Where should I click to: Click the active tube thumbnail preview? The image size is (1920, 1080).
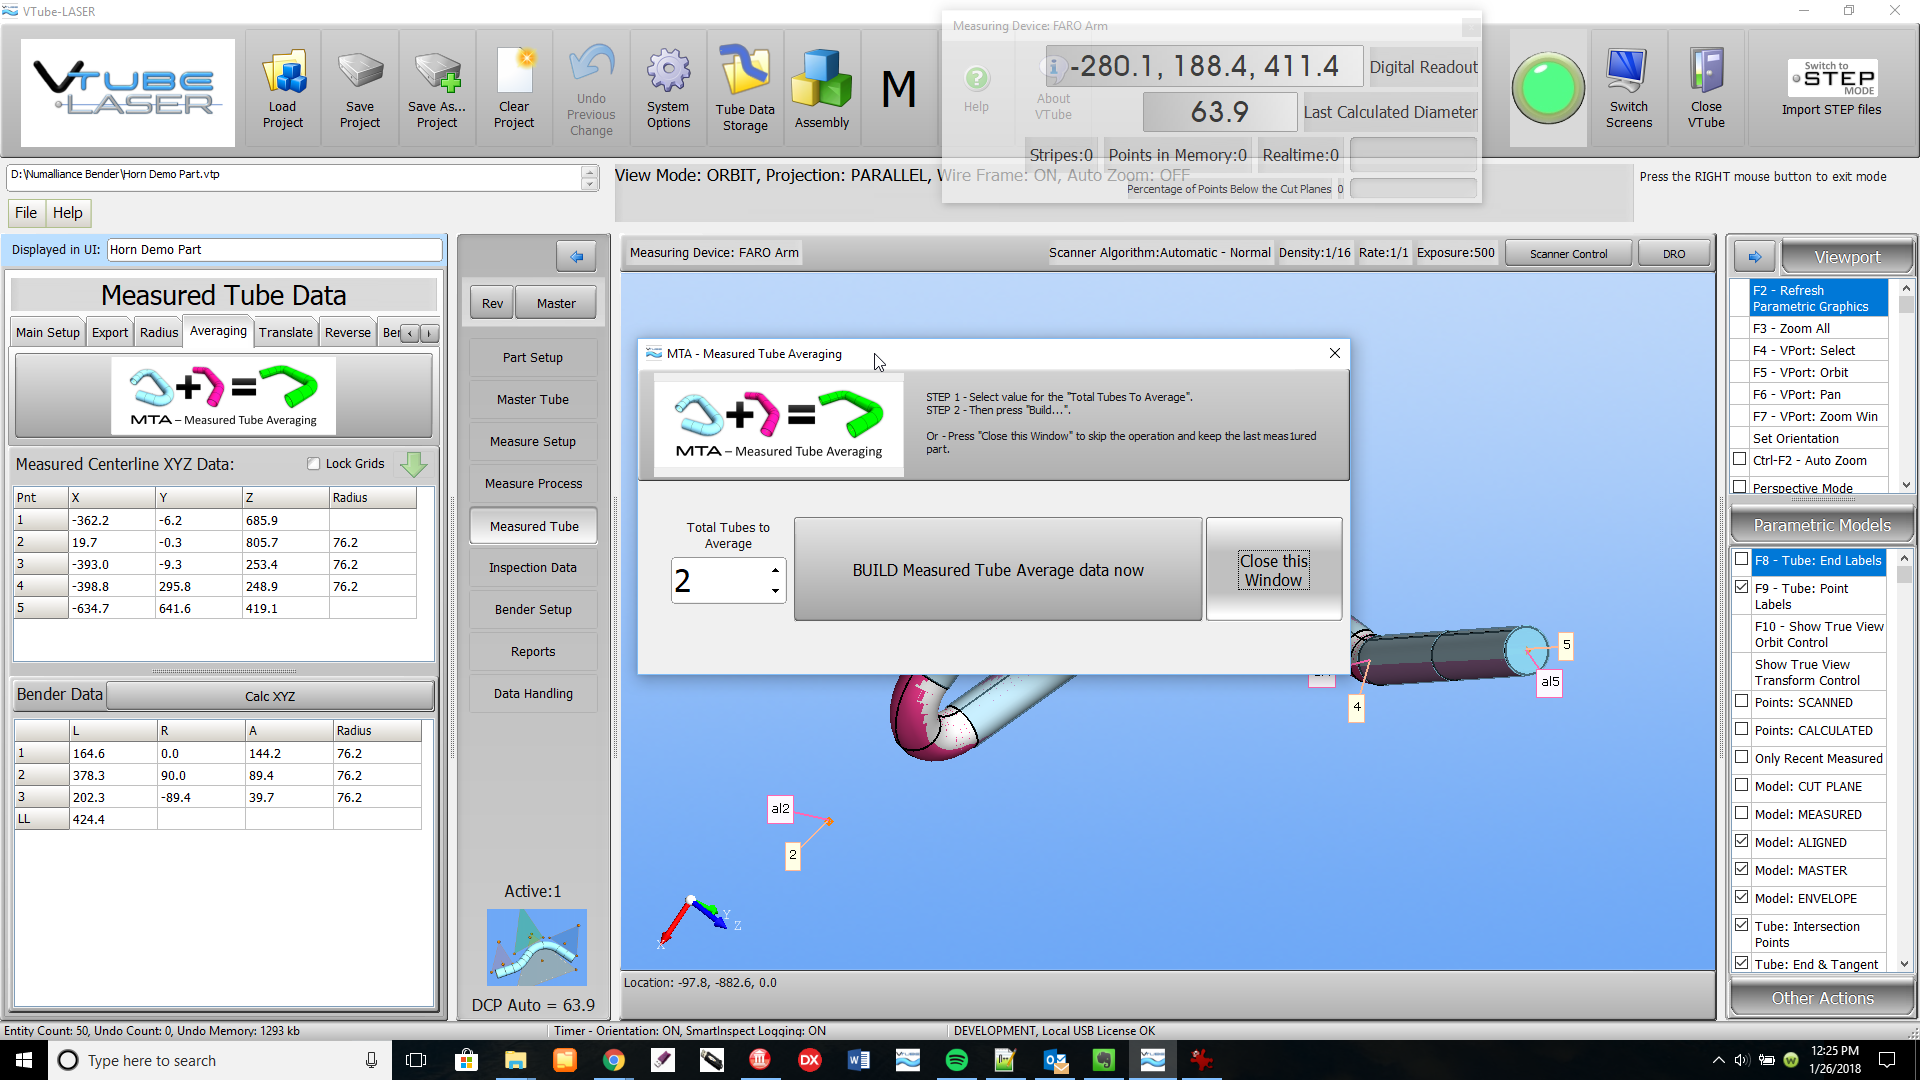536,947
